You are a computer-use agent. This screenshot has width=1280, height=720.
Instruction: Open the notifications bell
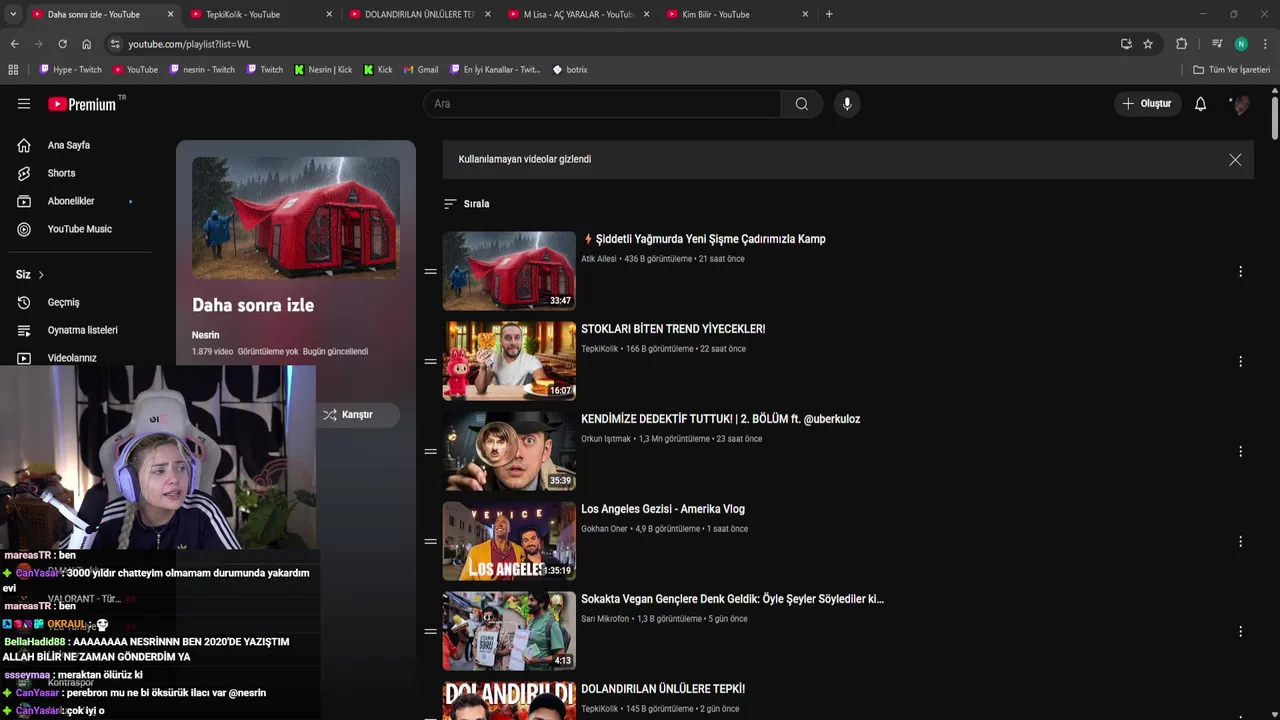click(x=1200, y=104)
